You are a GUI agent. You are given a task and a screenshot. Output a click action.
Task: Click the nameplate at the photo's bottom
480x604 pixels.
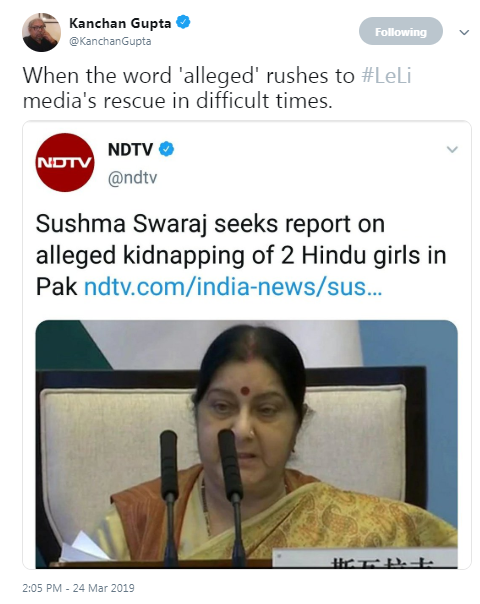[x=365, y=558]
